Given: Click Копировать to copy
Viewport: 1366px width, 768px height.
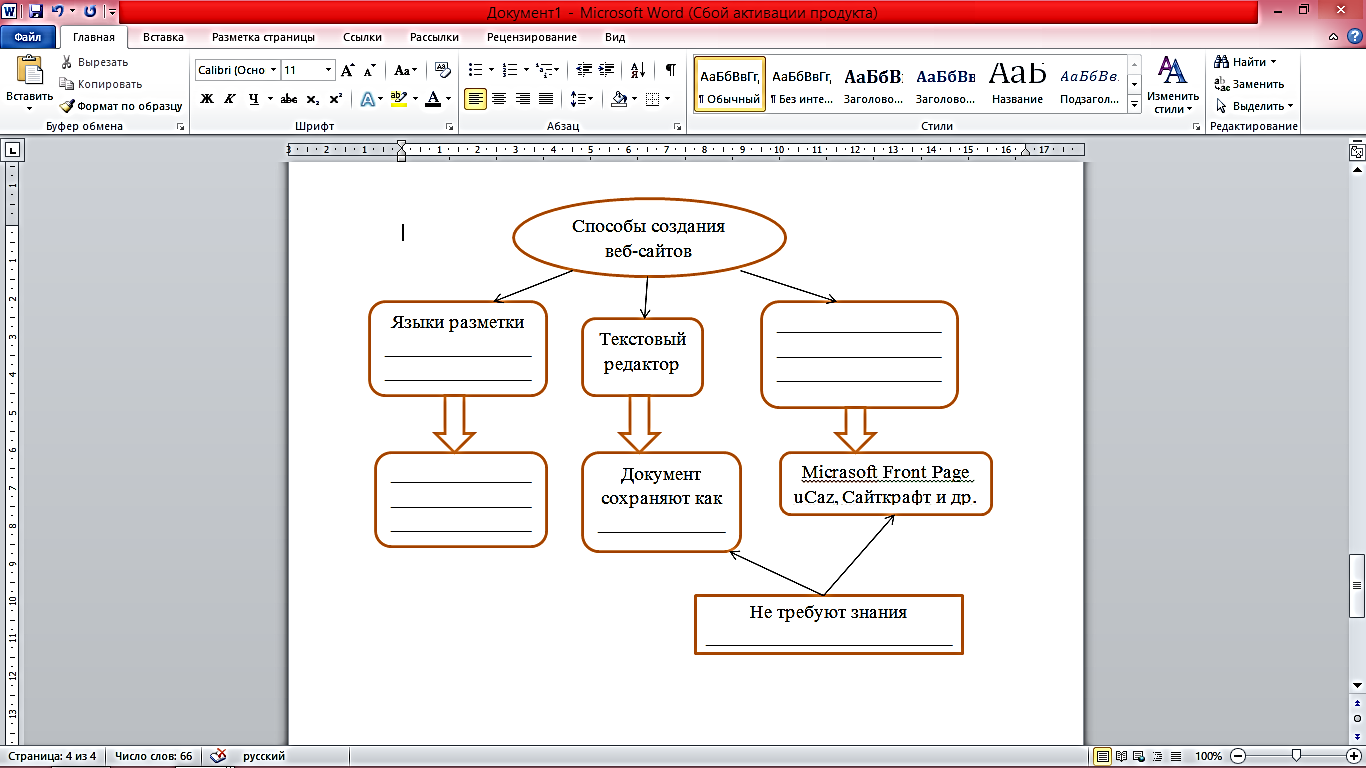Looking at the screenshot, I should point(100,84).
